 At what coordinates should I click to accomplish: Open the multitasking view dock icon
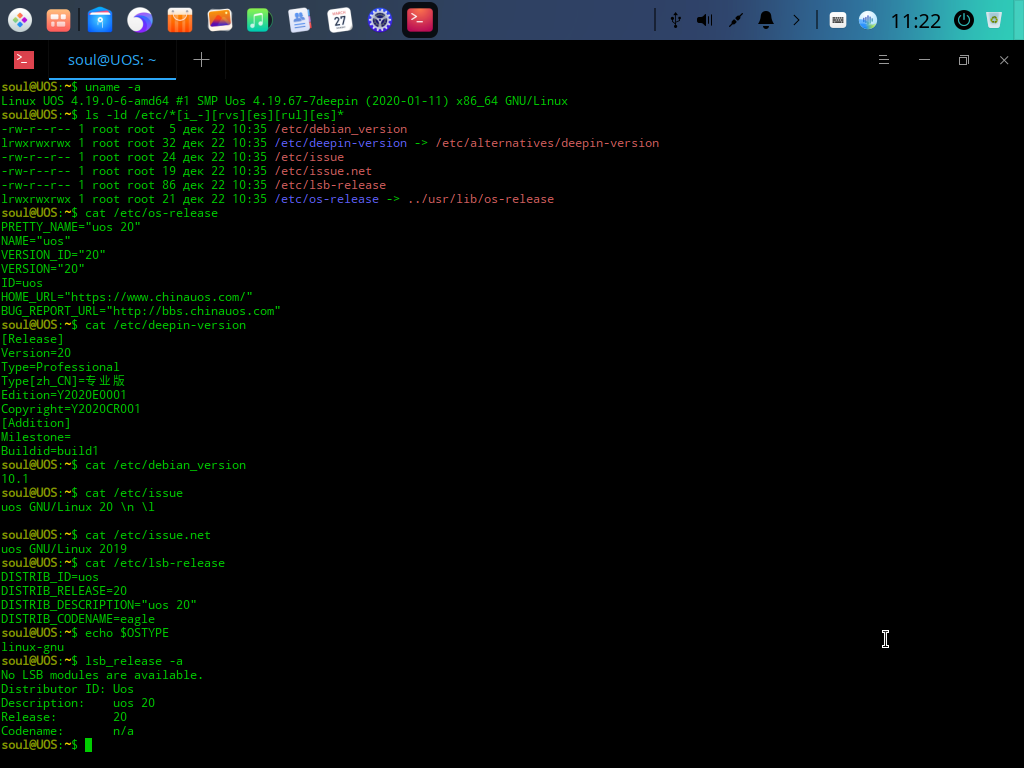pos(58,20)
